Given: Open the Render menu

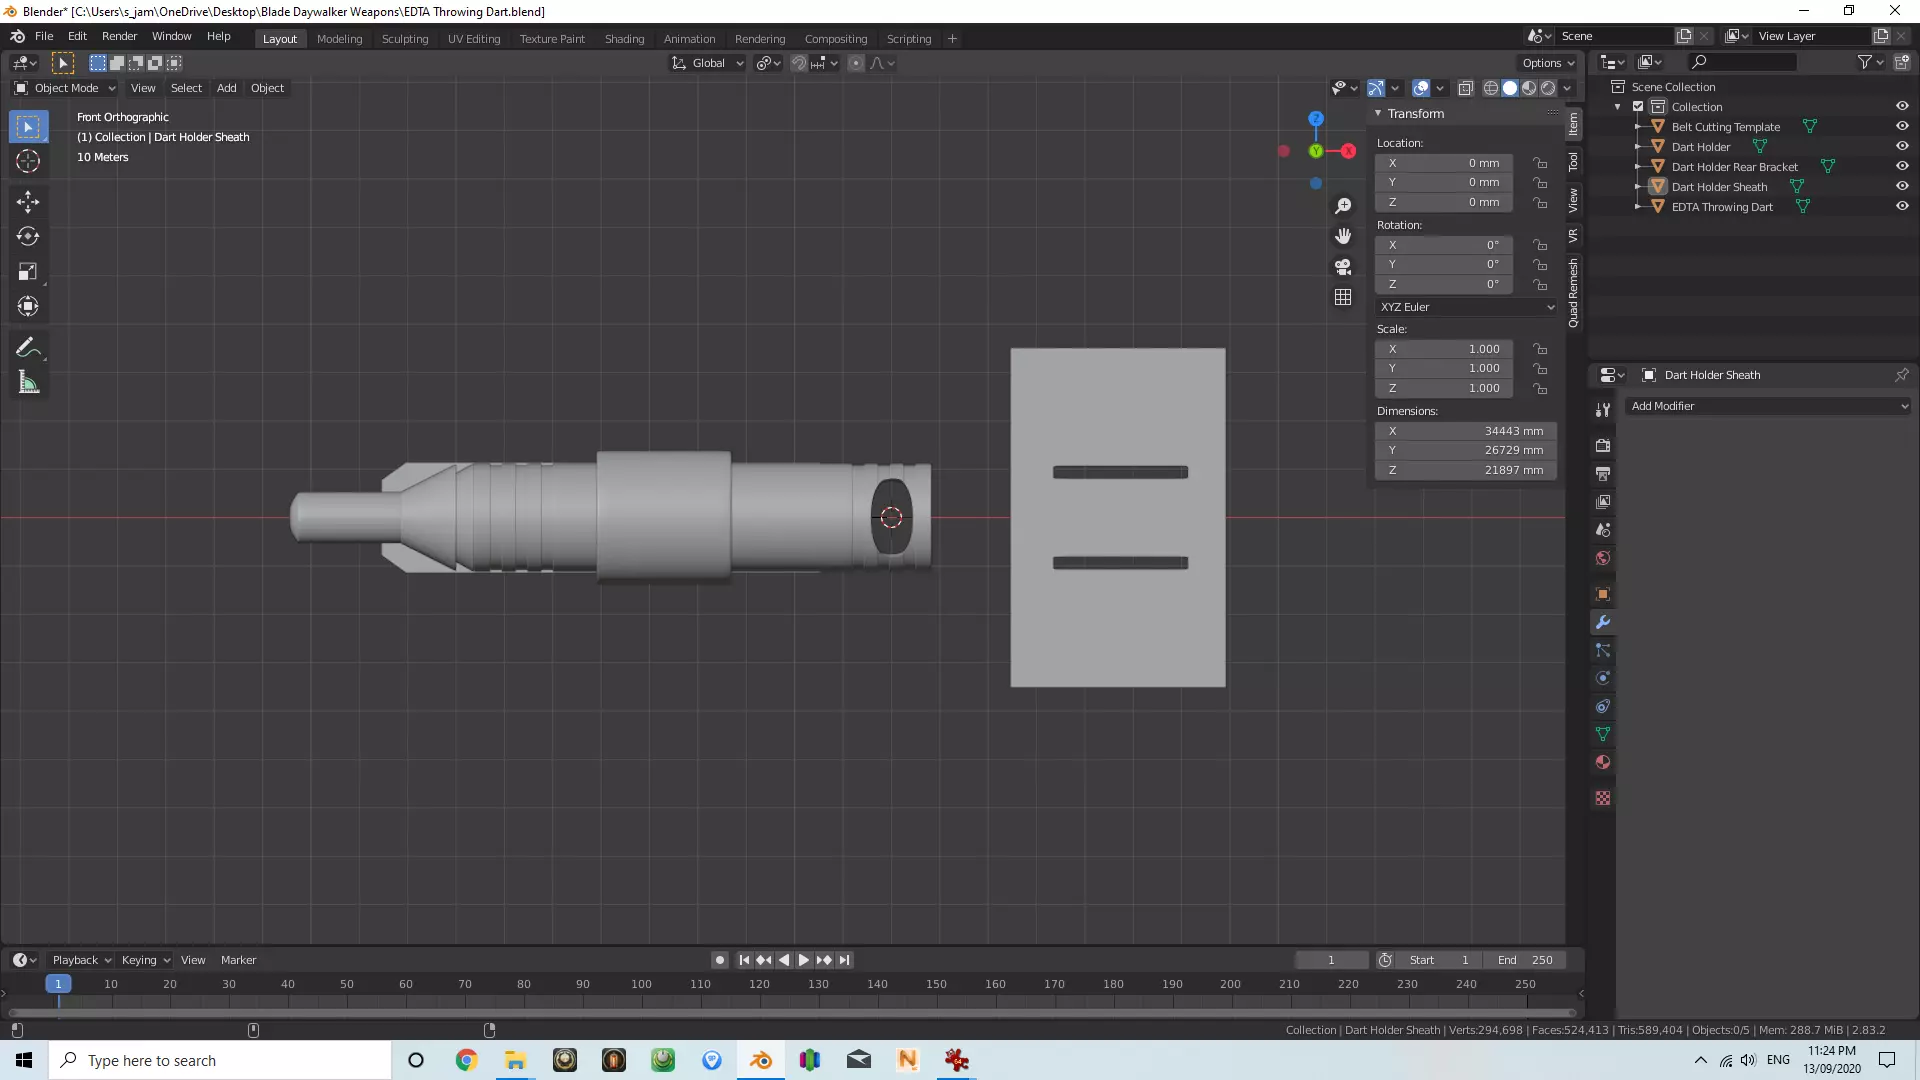Looking at the screenshot, I should 119,36.
